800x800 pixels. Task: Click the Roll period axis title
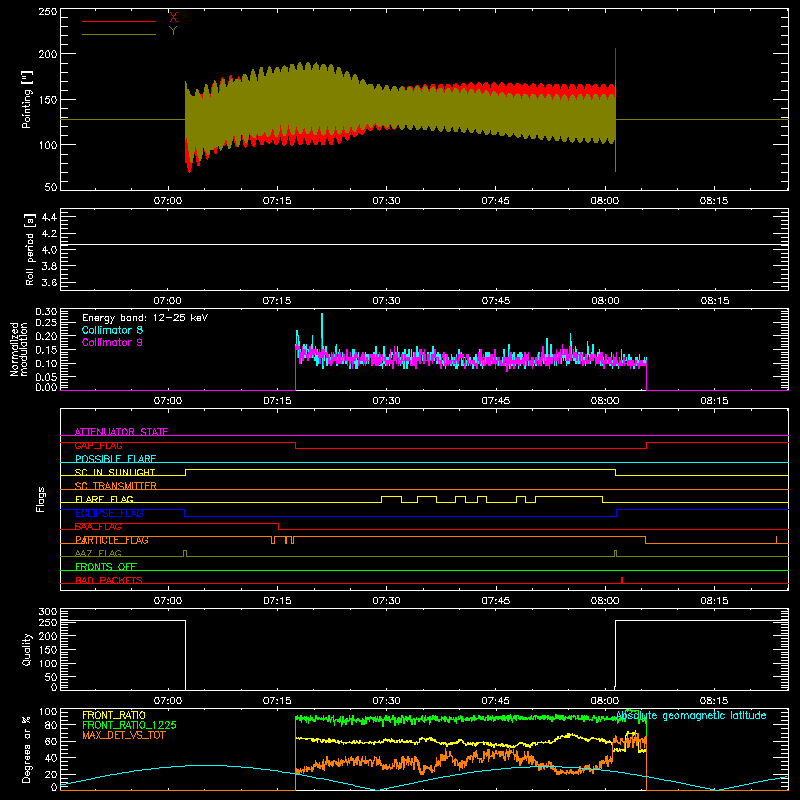pyautogui.click(x=30, y=249)
